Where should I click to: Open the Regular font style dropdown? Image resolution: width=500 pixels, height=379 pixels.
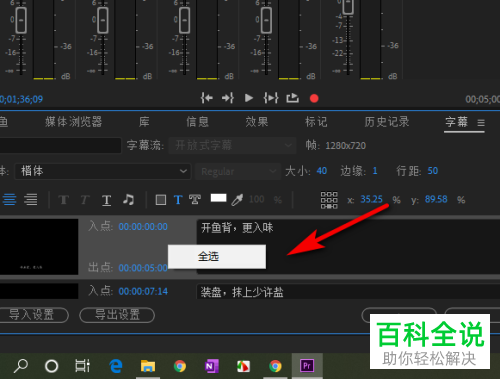click(x=238, y=172)
